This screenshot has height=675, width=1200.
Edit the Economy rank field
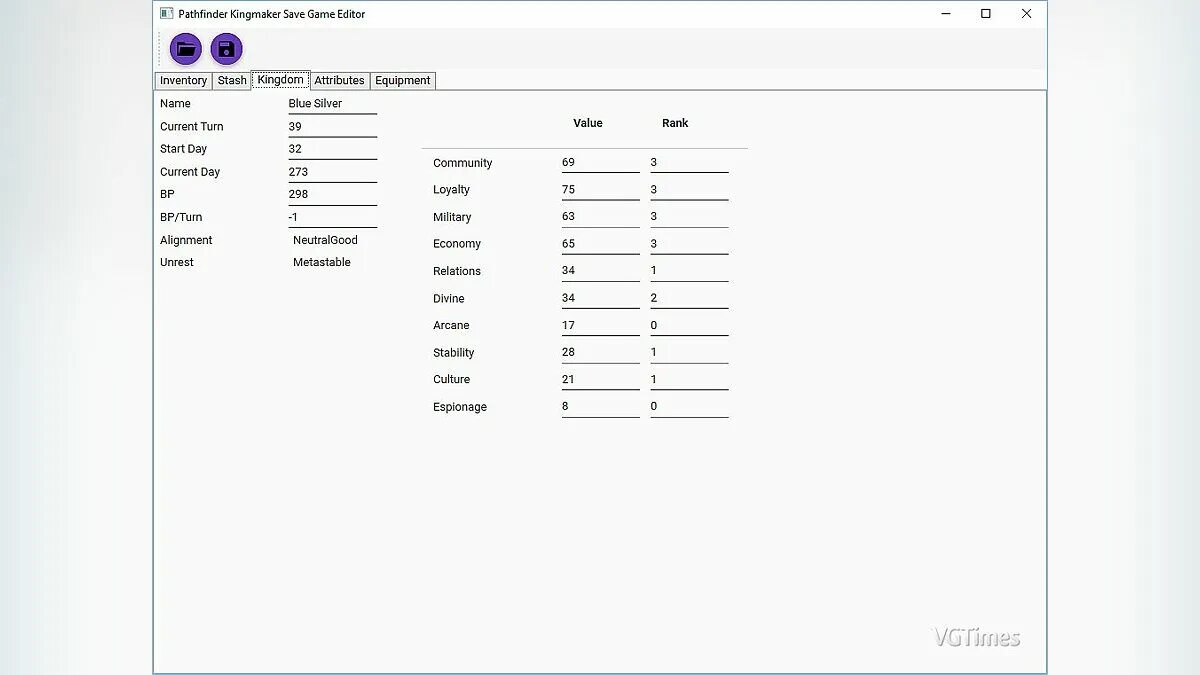[x=690, y=244]
